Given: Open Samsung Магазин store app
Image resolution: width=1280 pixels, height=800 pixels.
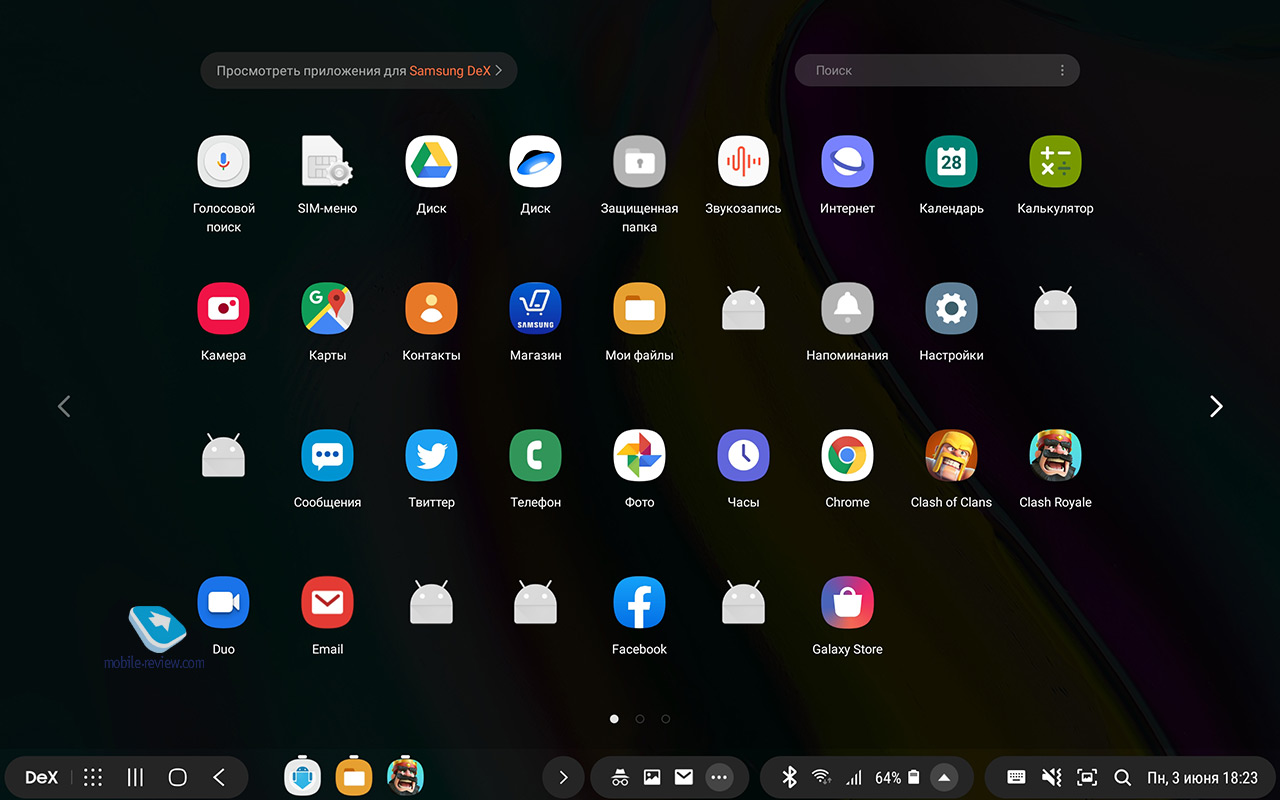Looking at the screenshot, I should click(x=535, y=309).
